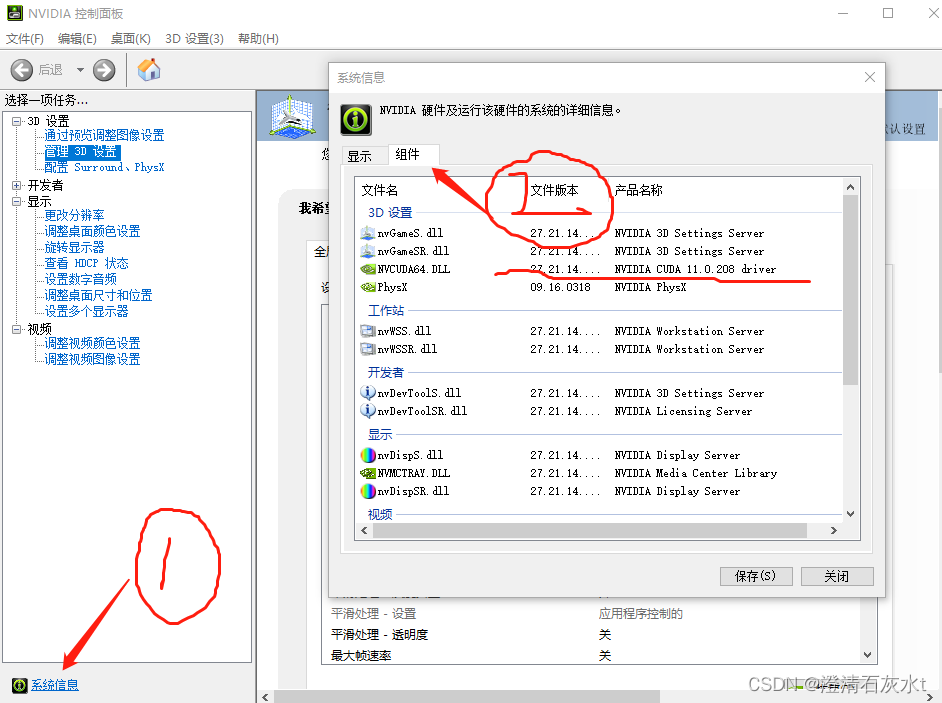The height and width of the screenshot is (703, 942).
Task: Click the 3D settings preview image icon
Action: [292, 115]
